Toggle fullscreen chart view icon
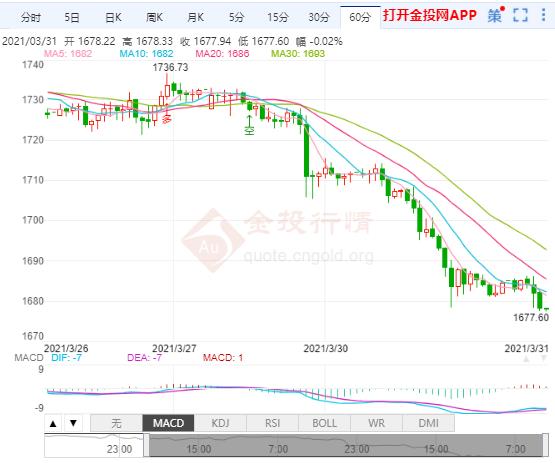The height and width of the screenshot is (463, 555). [520, 15]
